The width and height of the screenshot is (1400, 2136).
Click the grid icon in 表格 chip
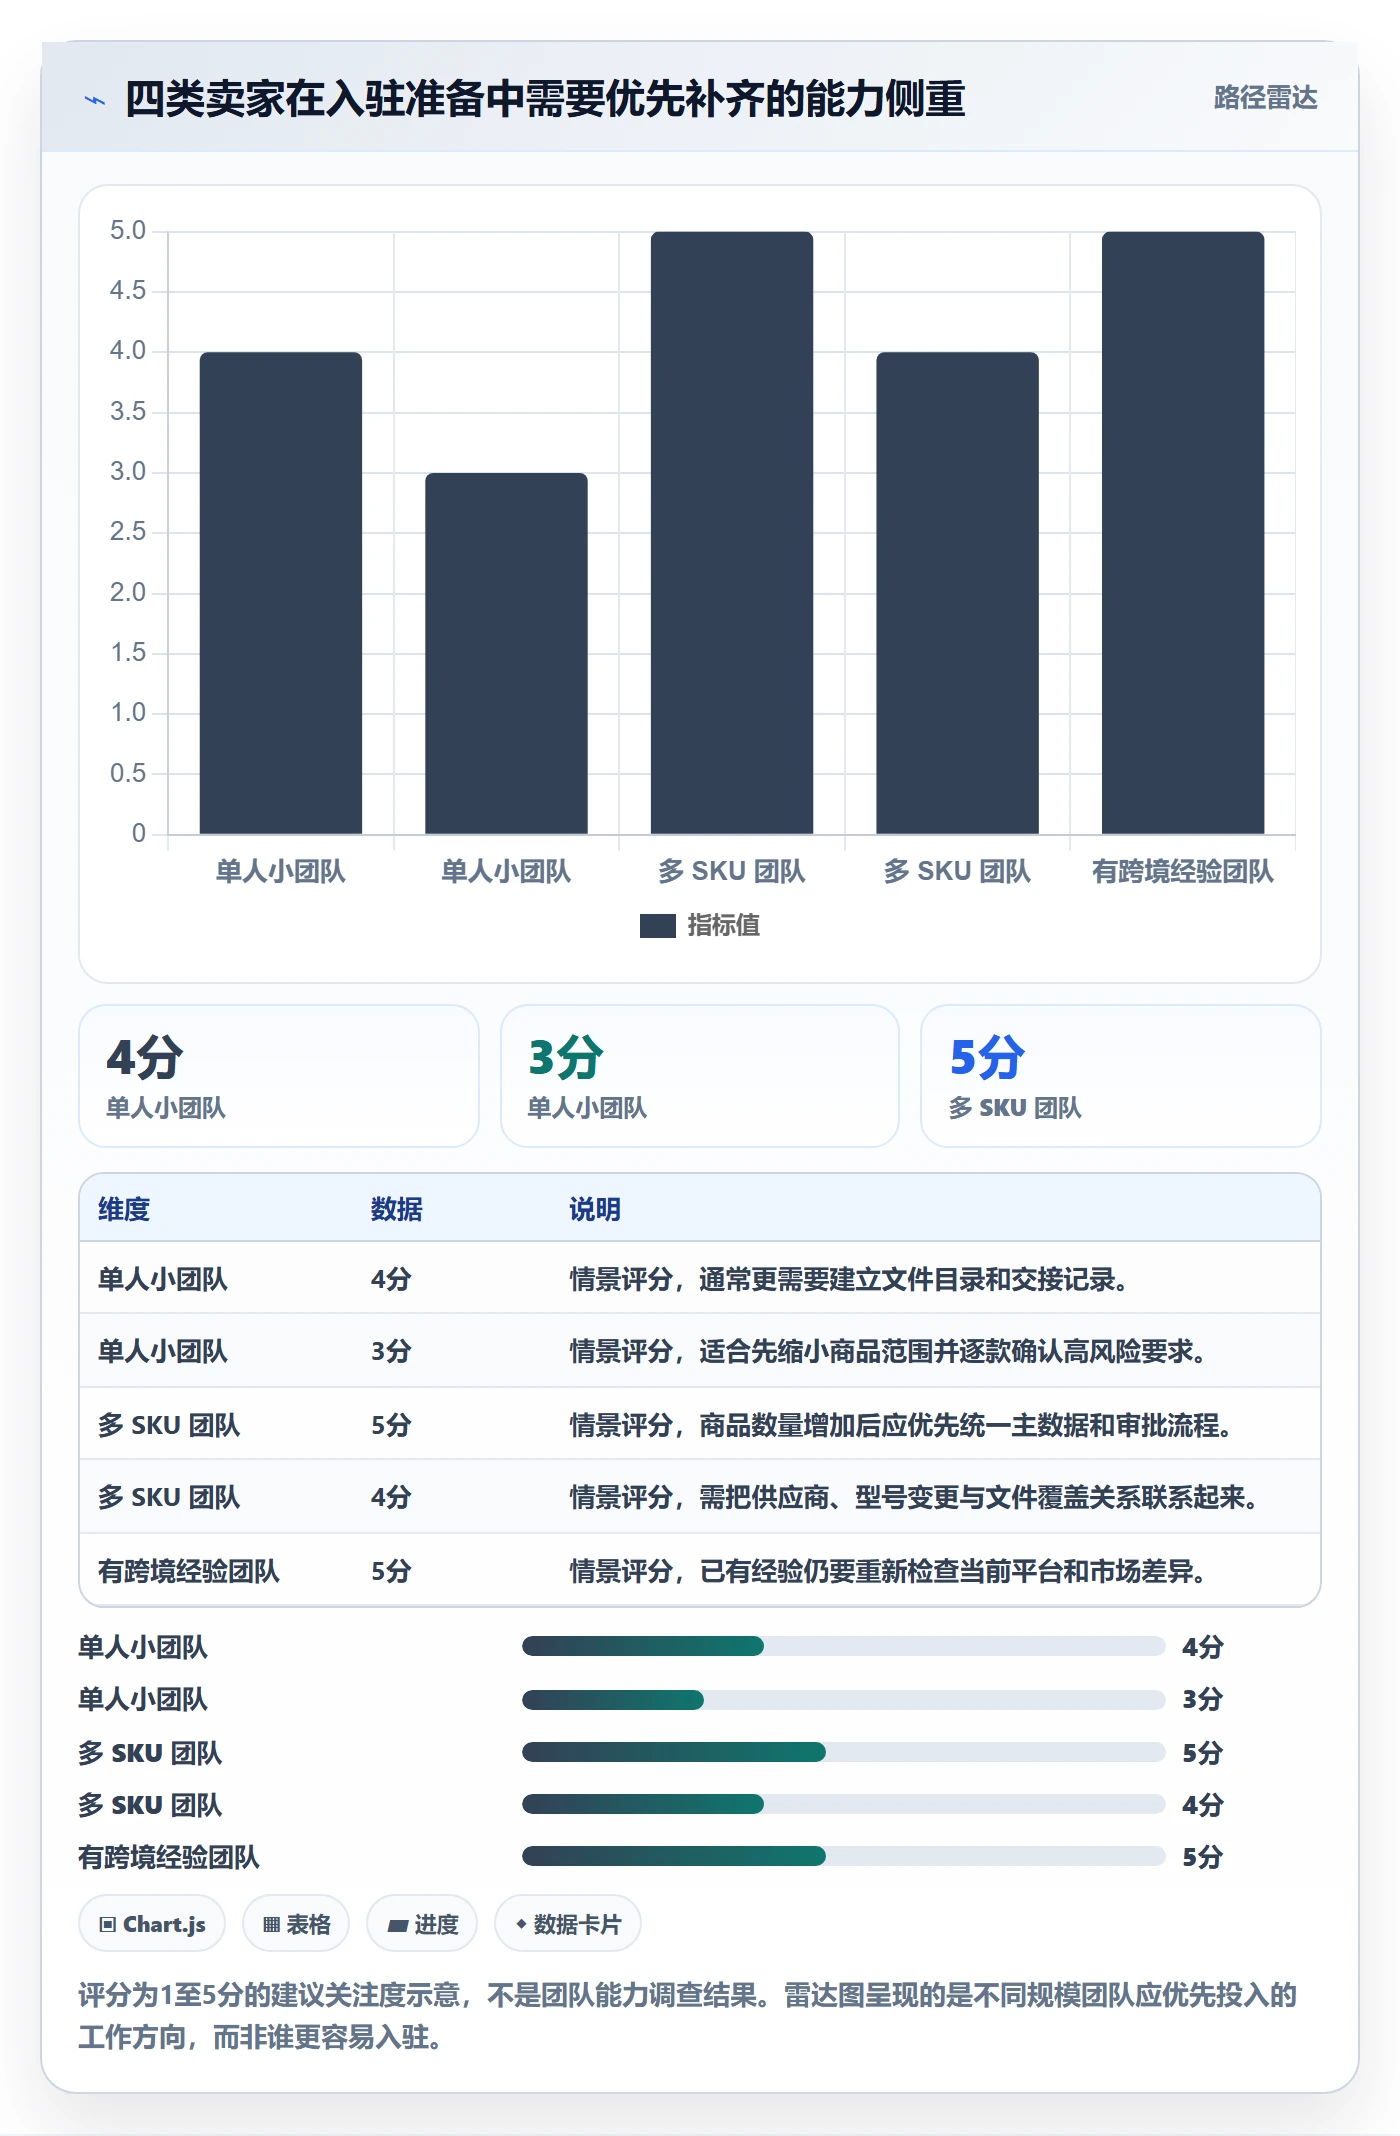point(271,1925)
